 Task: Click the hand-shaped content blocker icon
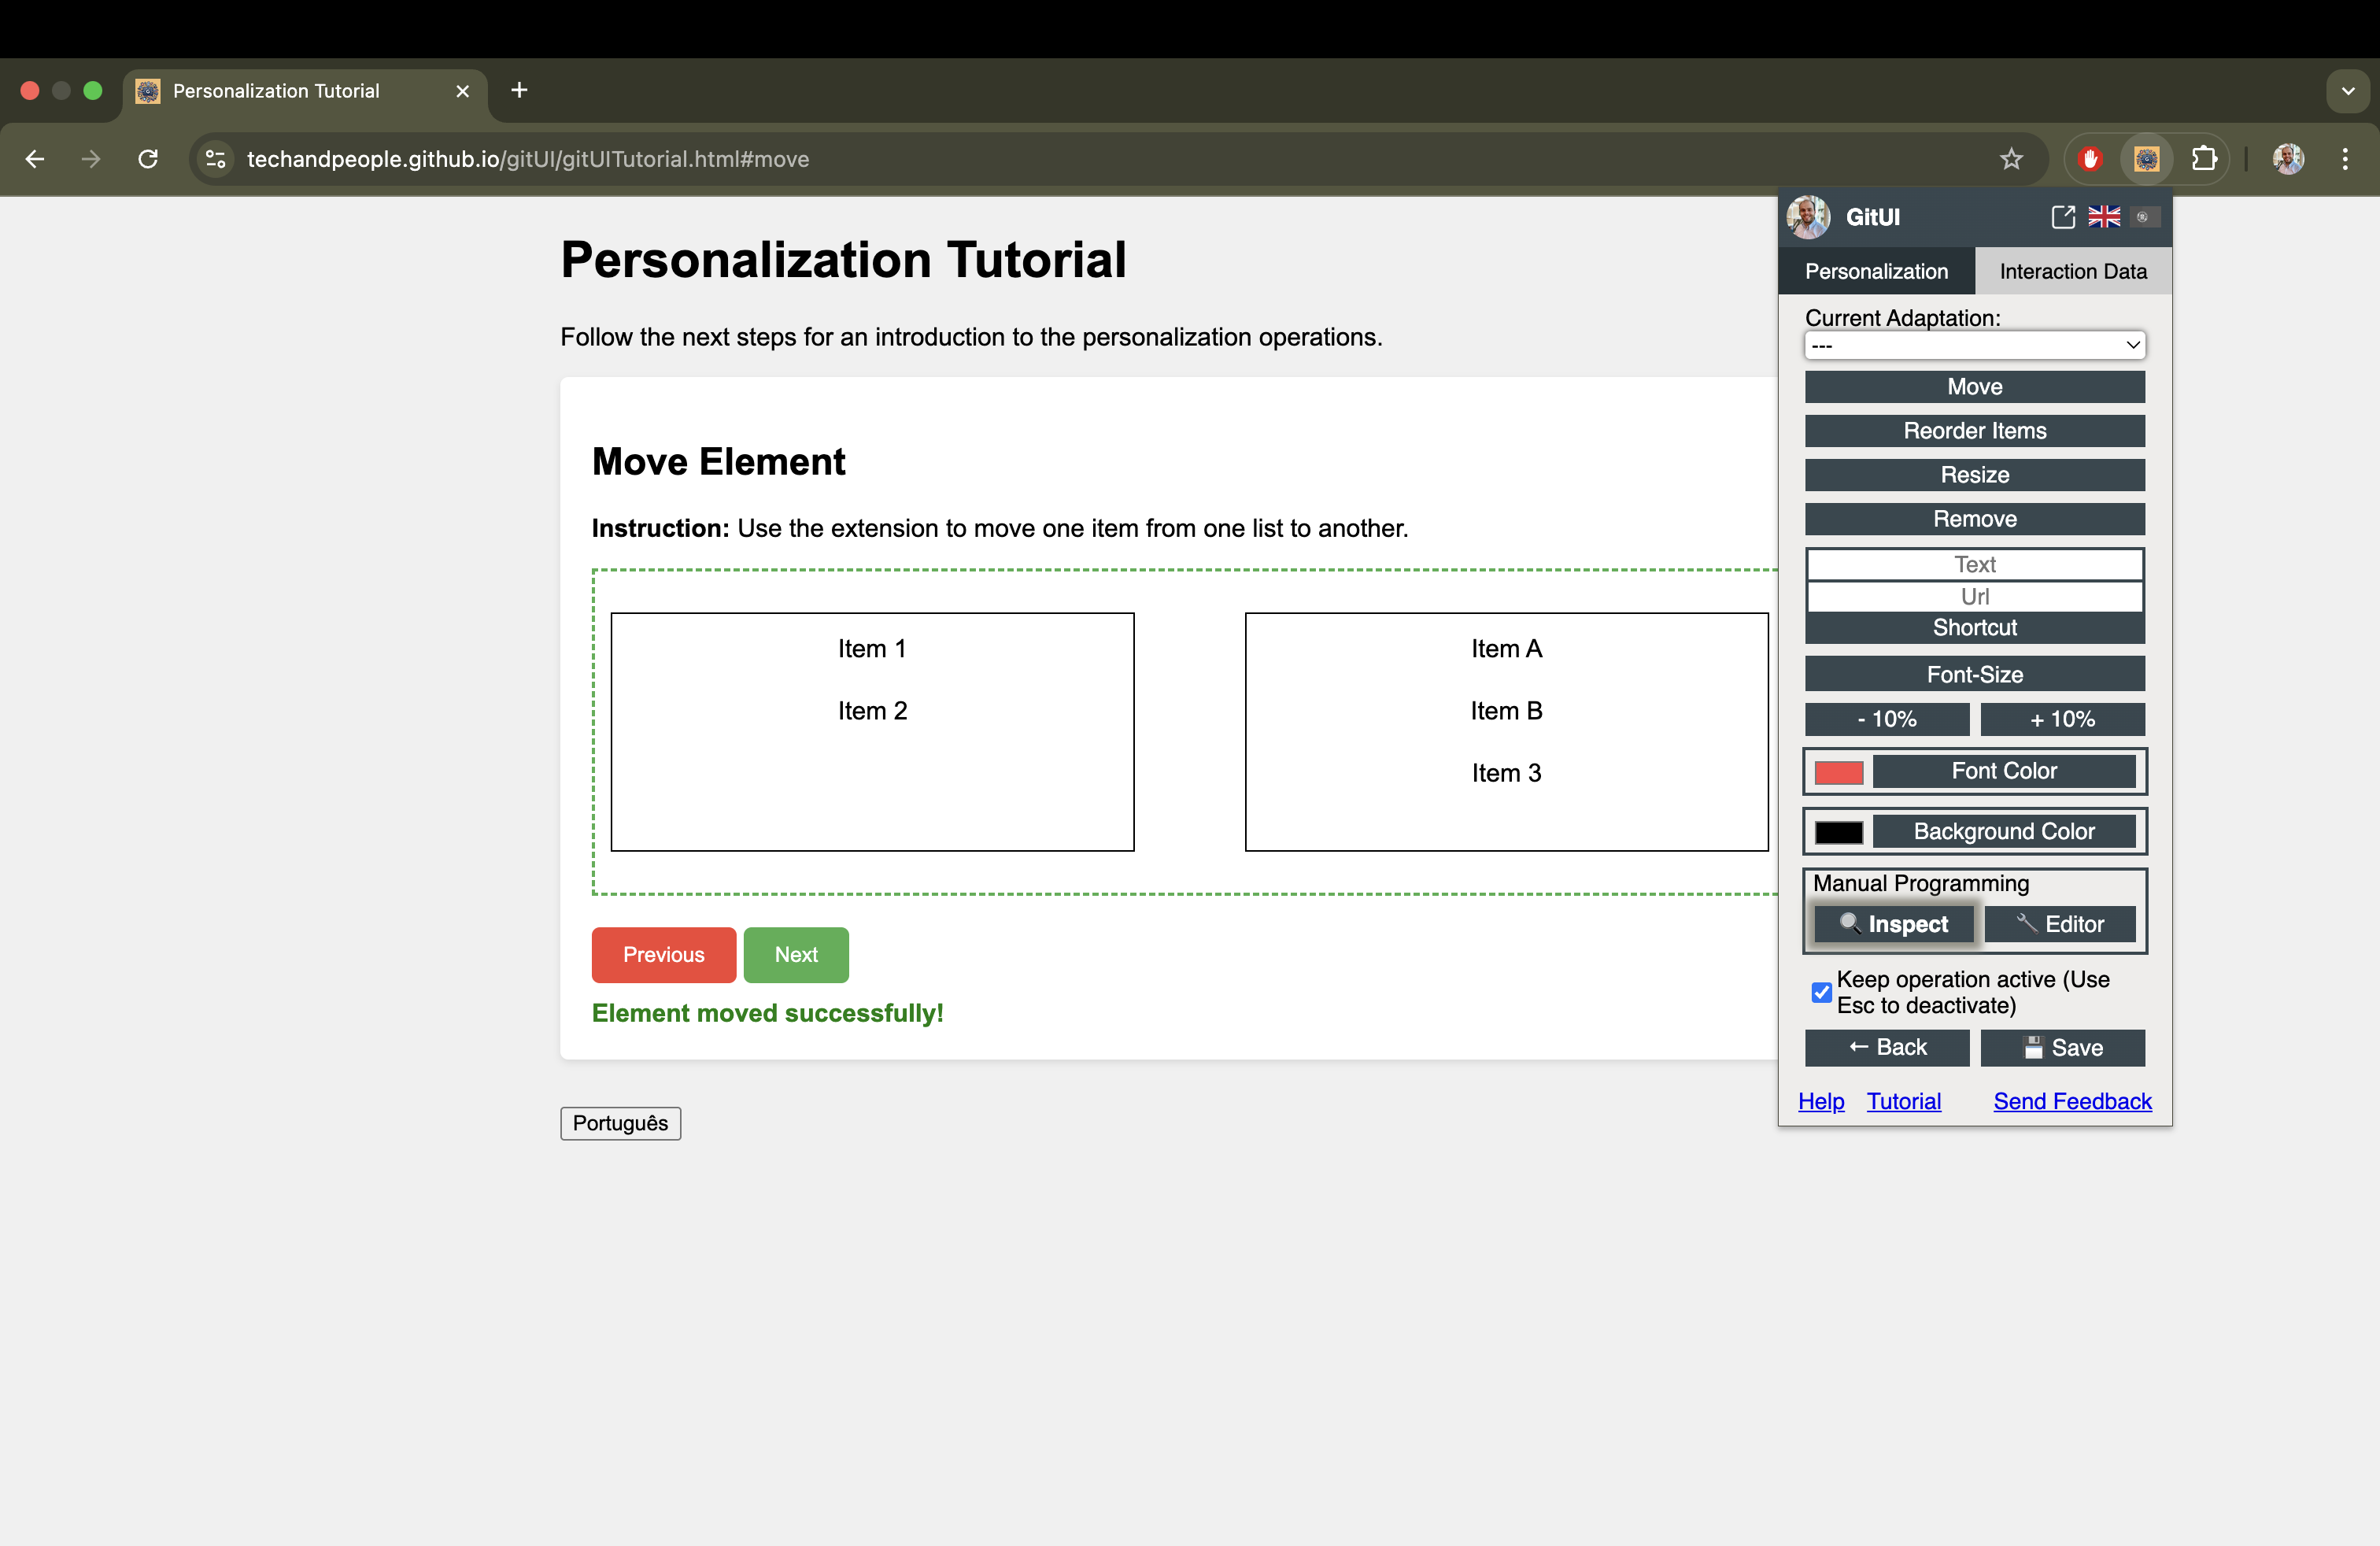coord(2090,158)
